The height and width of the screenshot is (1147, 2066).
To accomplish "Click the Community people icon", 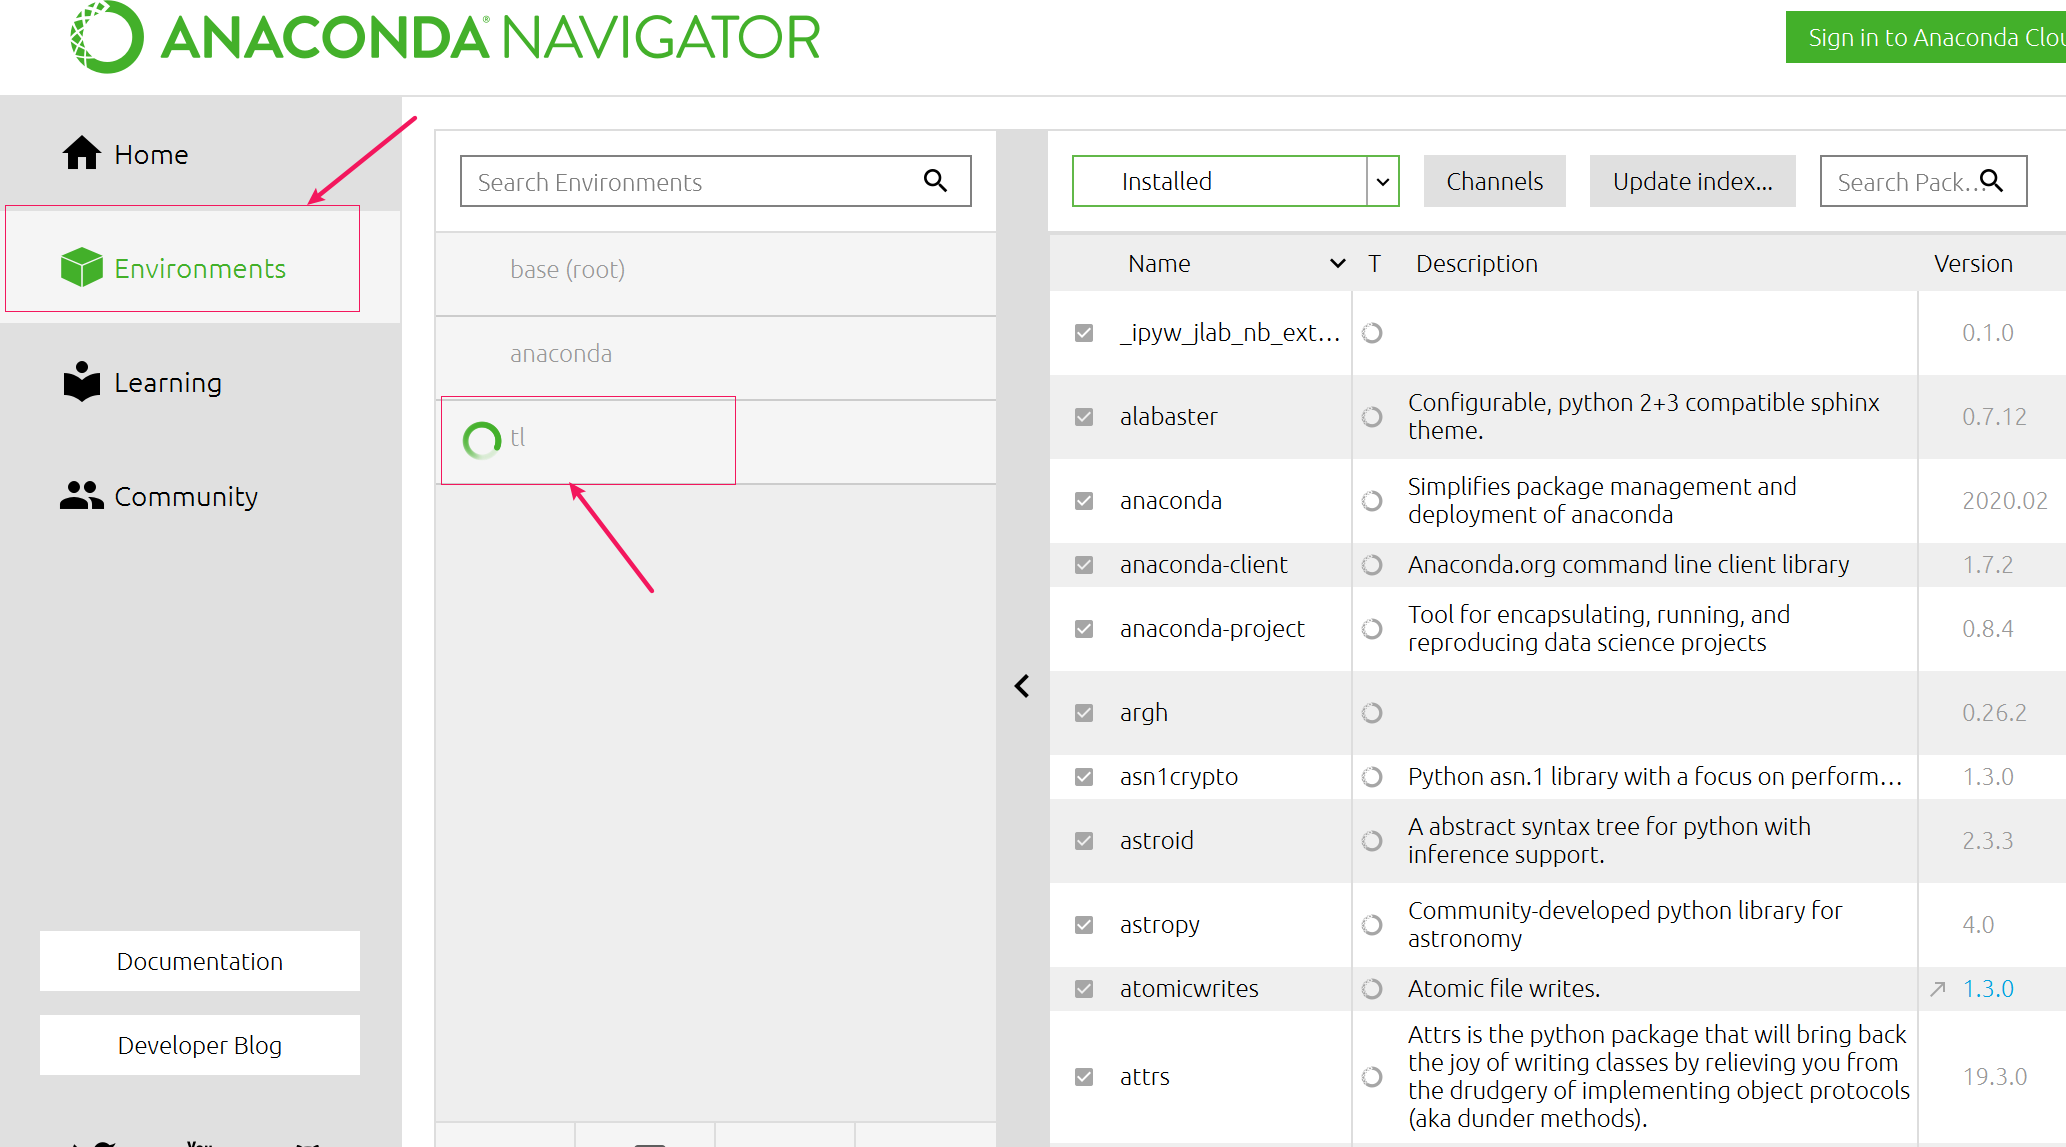I will click(x=81, y=496).
